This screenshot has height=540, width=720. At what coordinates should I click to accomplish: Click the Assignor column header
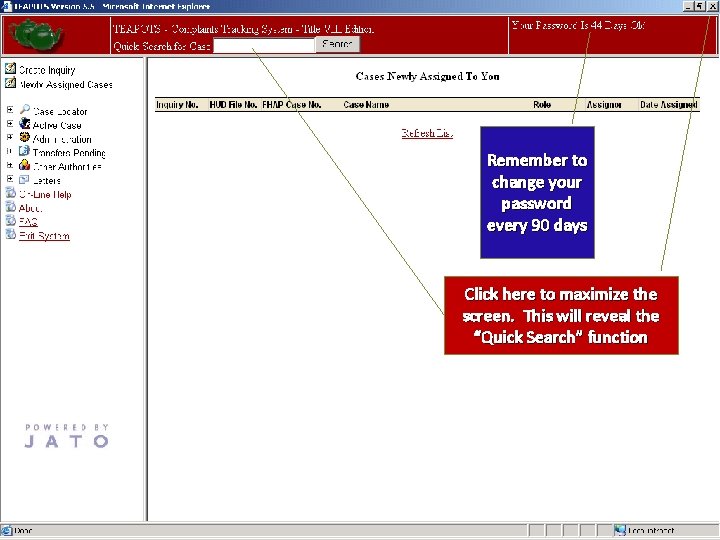604,105
